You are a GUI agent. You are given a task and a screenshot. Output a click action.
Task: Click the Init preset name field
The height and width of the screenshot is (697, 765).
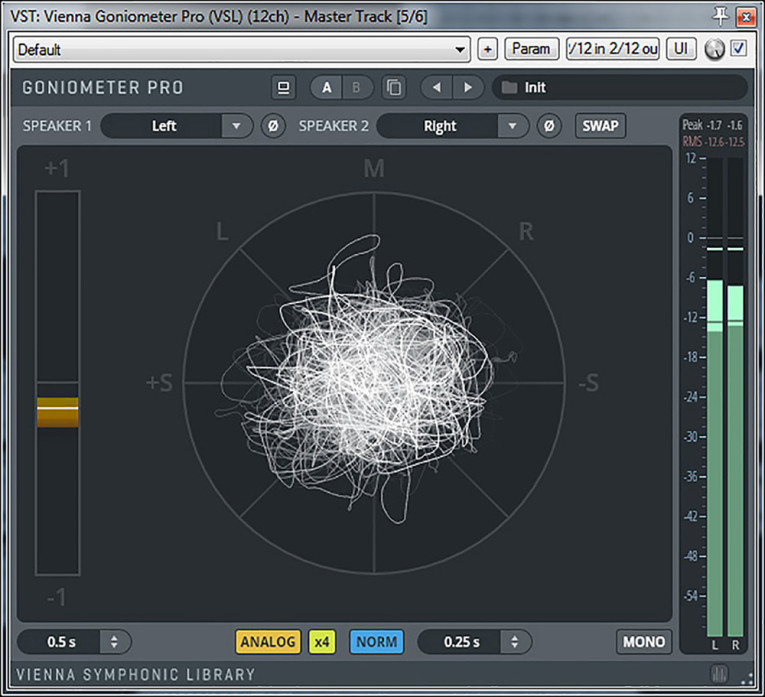tap(620, 88)
